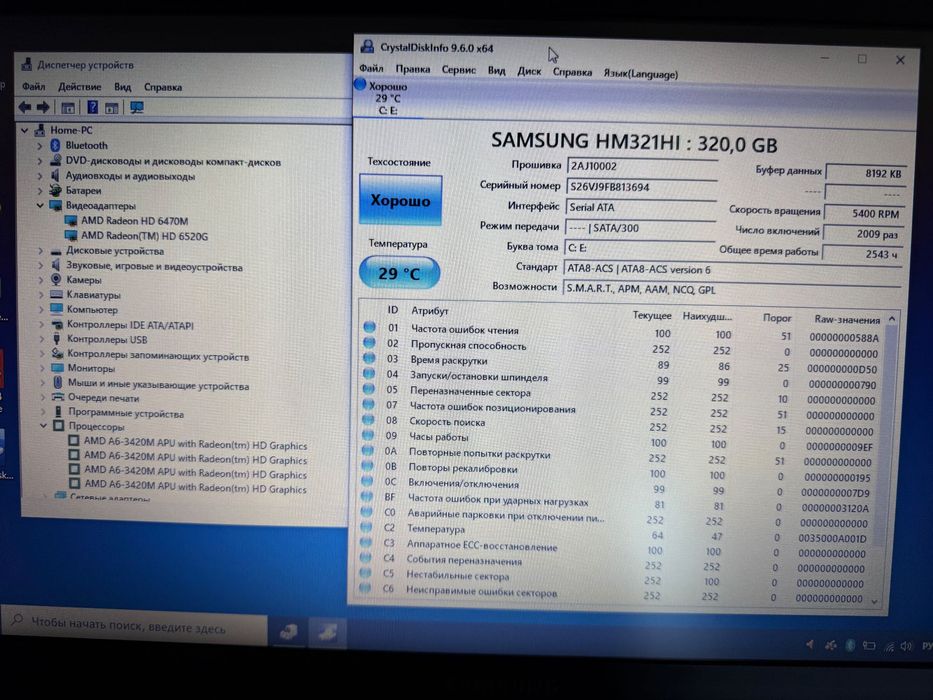
Task: Expand the Контроллеры USB category
Action: click(42, 339)
